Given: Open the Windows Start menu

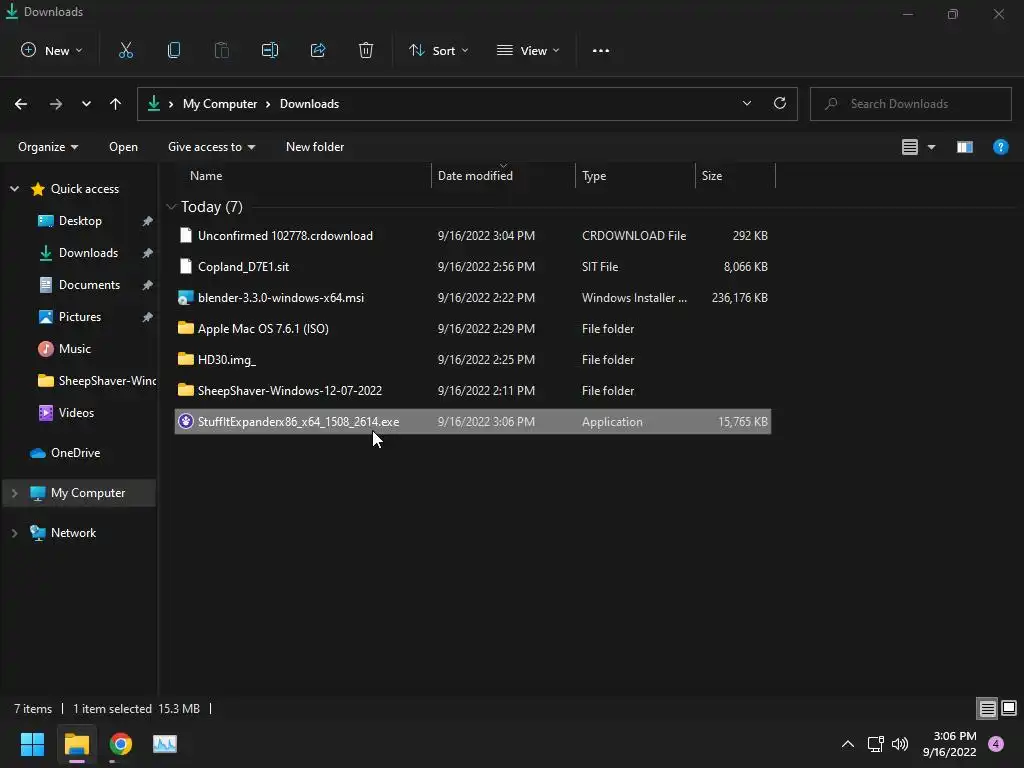Looking at the screenshot, I should coord(32,744).
